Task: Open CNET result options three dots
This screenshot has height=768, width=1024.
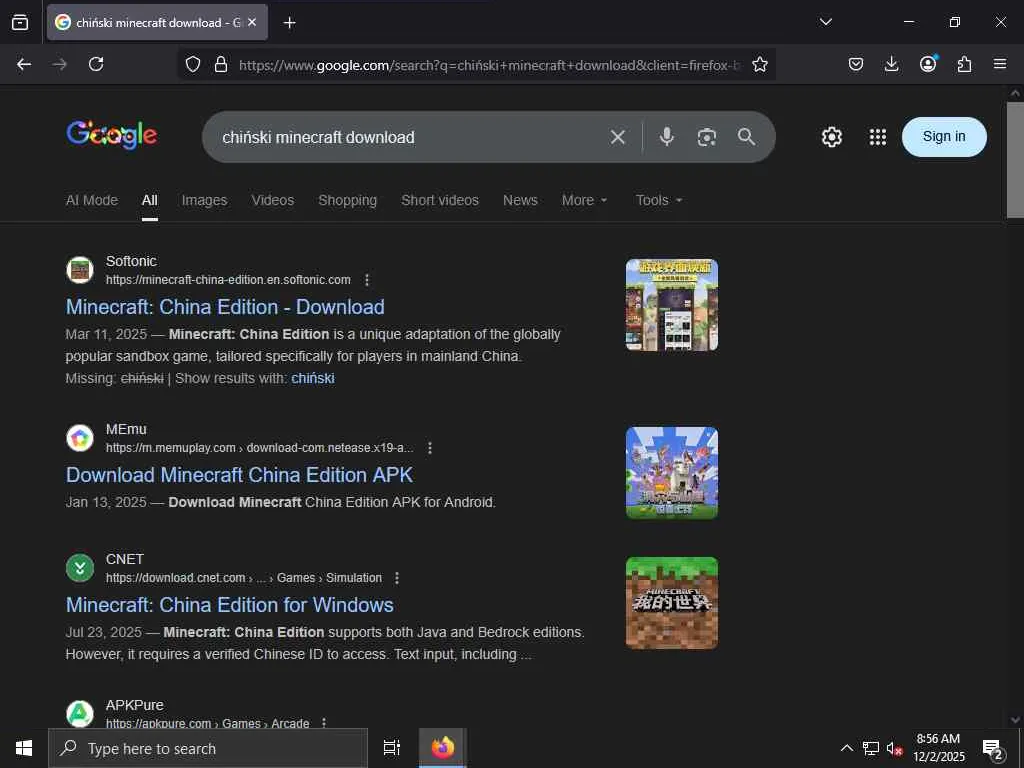Action: [396, 577]
